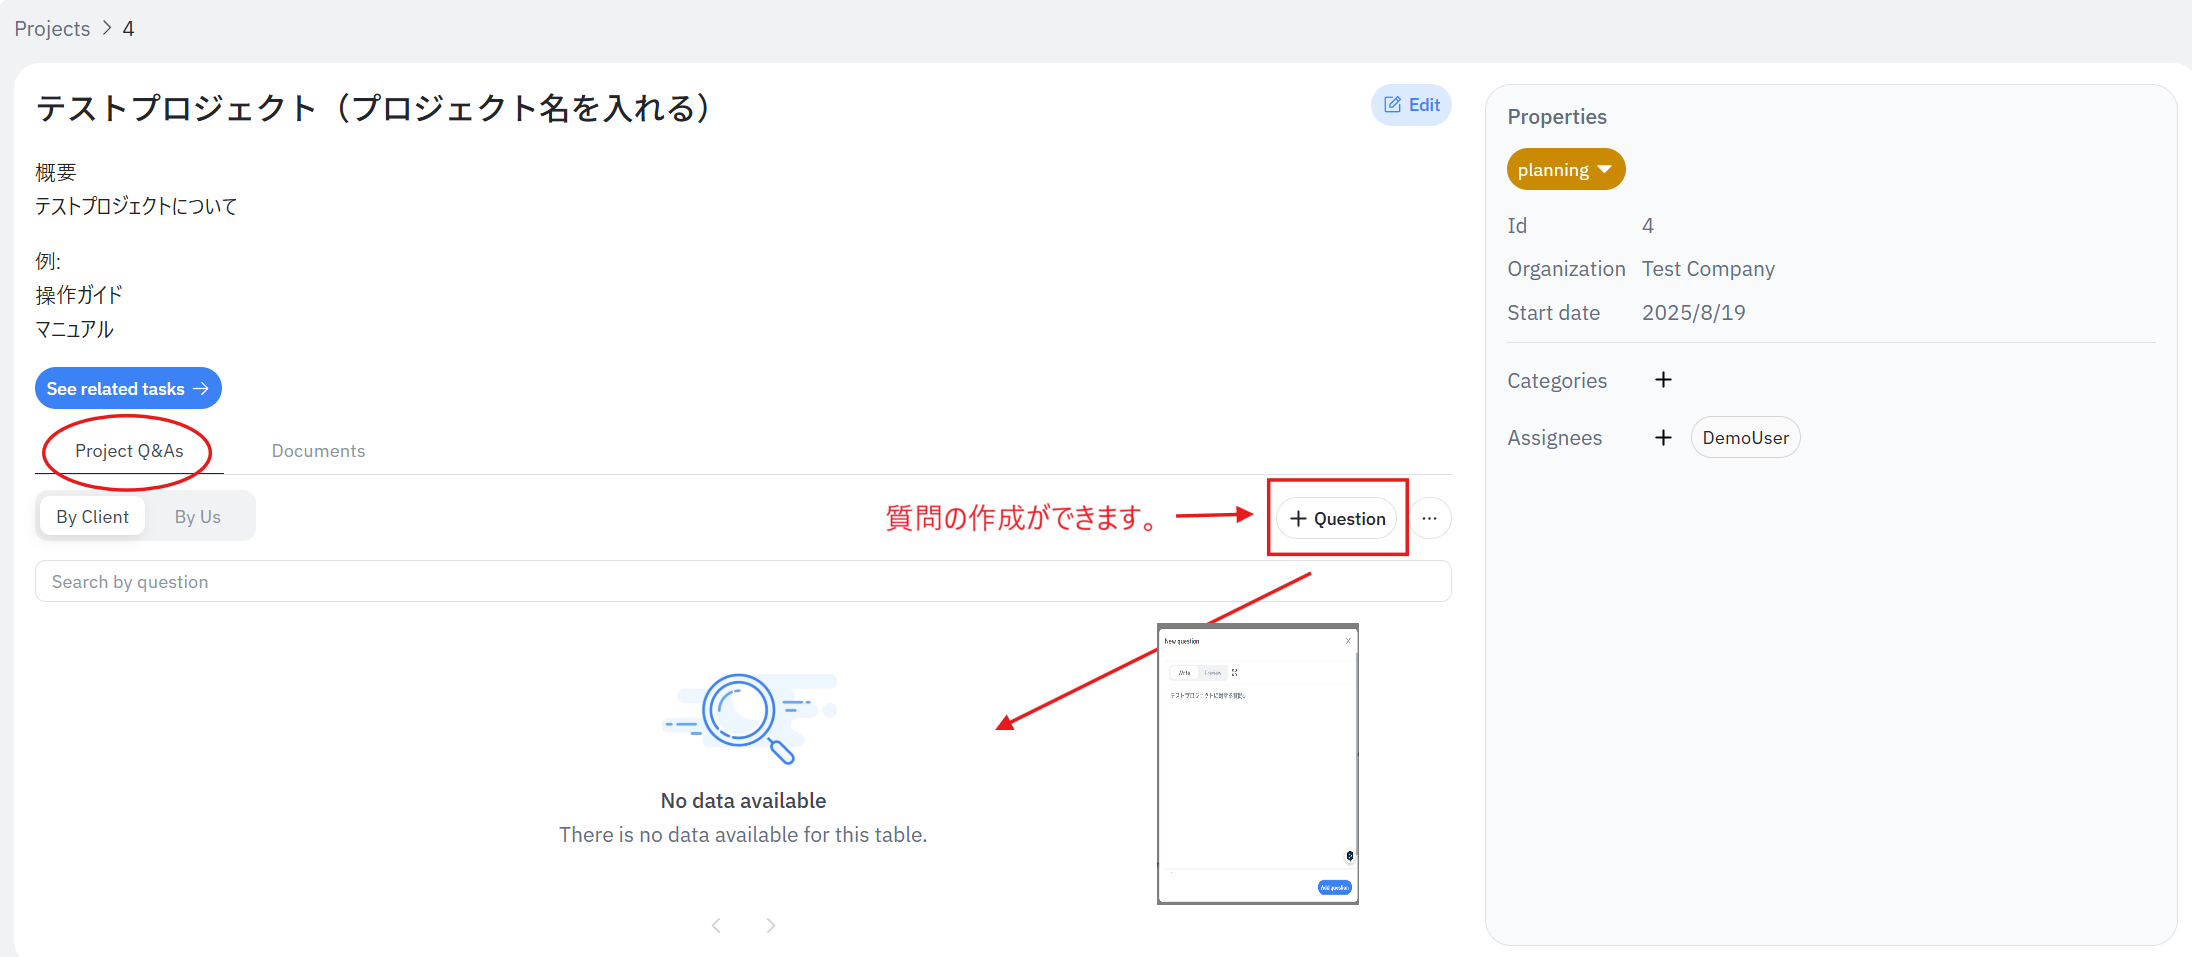The width and height of the screenshot is (2192, 957).
Task: Click the Edit pencil icon button
Action: [x=1410, y=105]
